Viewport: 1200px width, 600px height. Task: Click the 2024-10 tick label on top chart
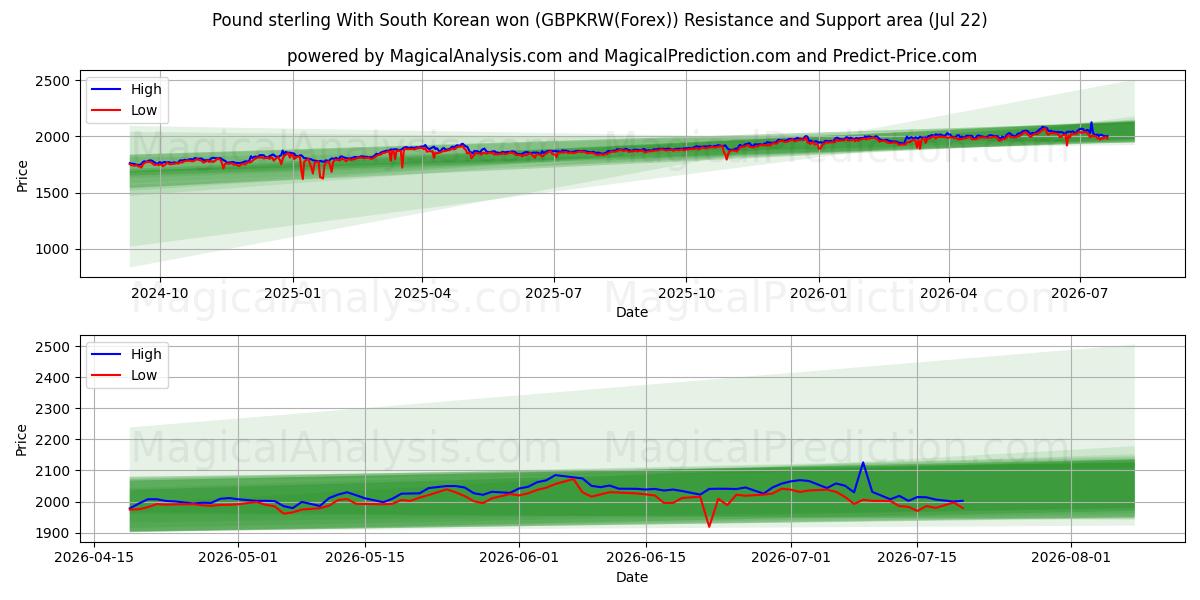(160, 293)
